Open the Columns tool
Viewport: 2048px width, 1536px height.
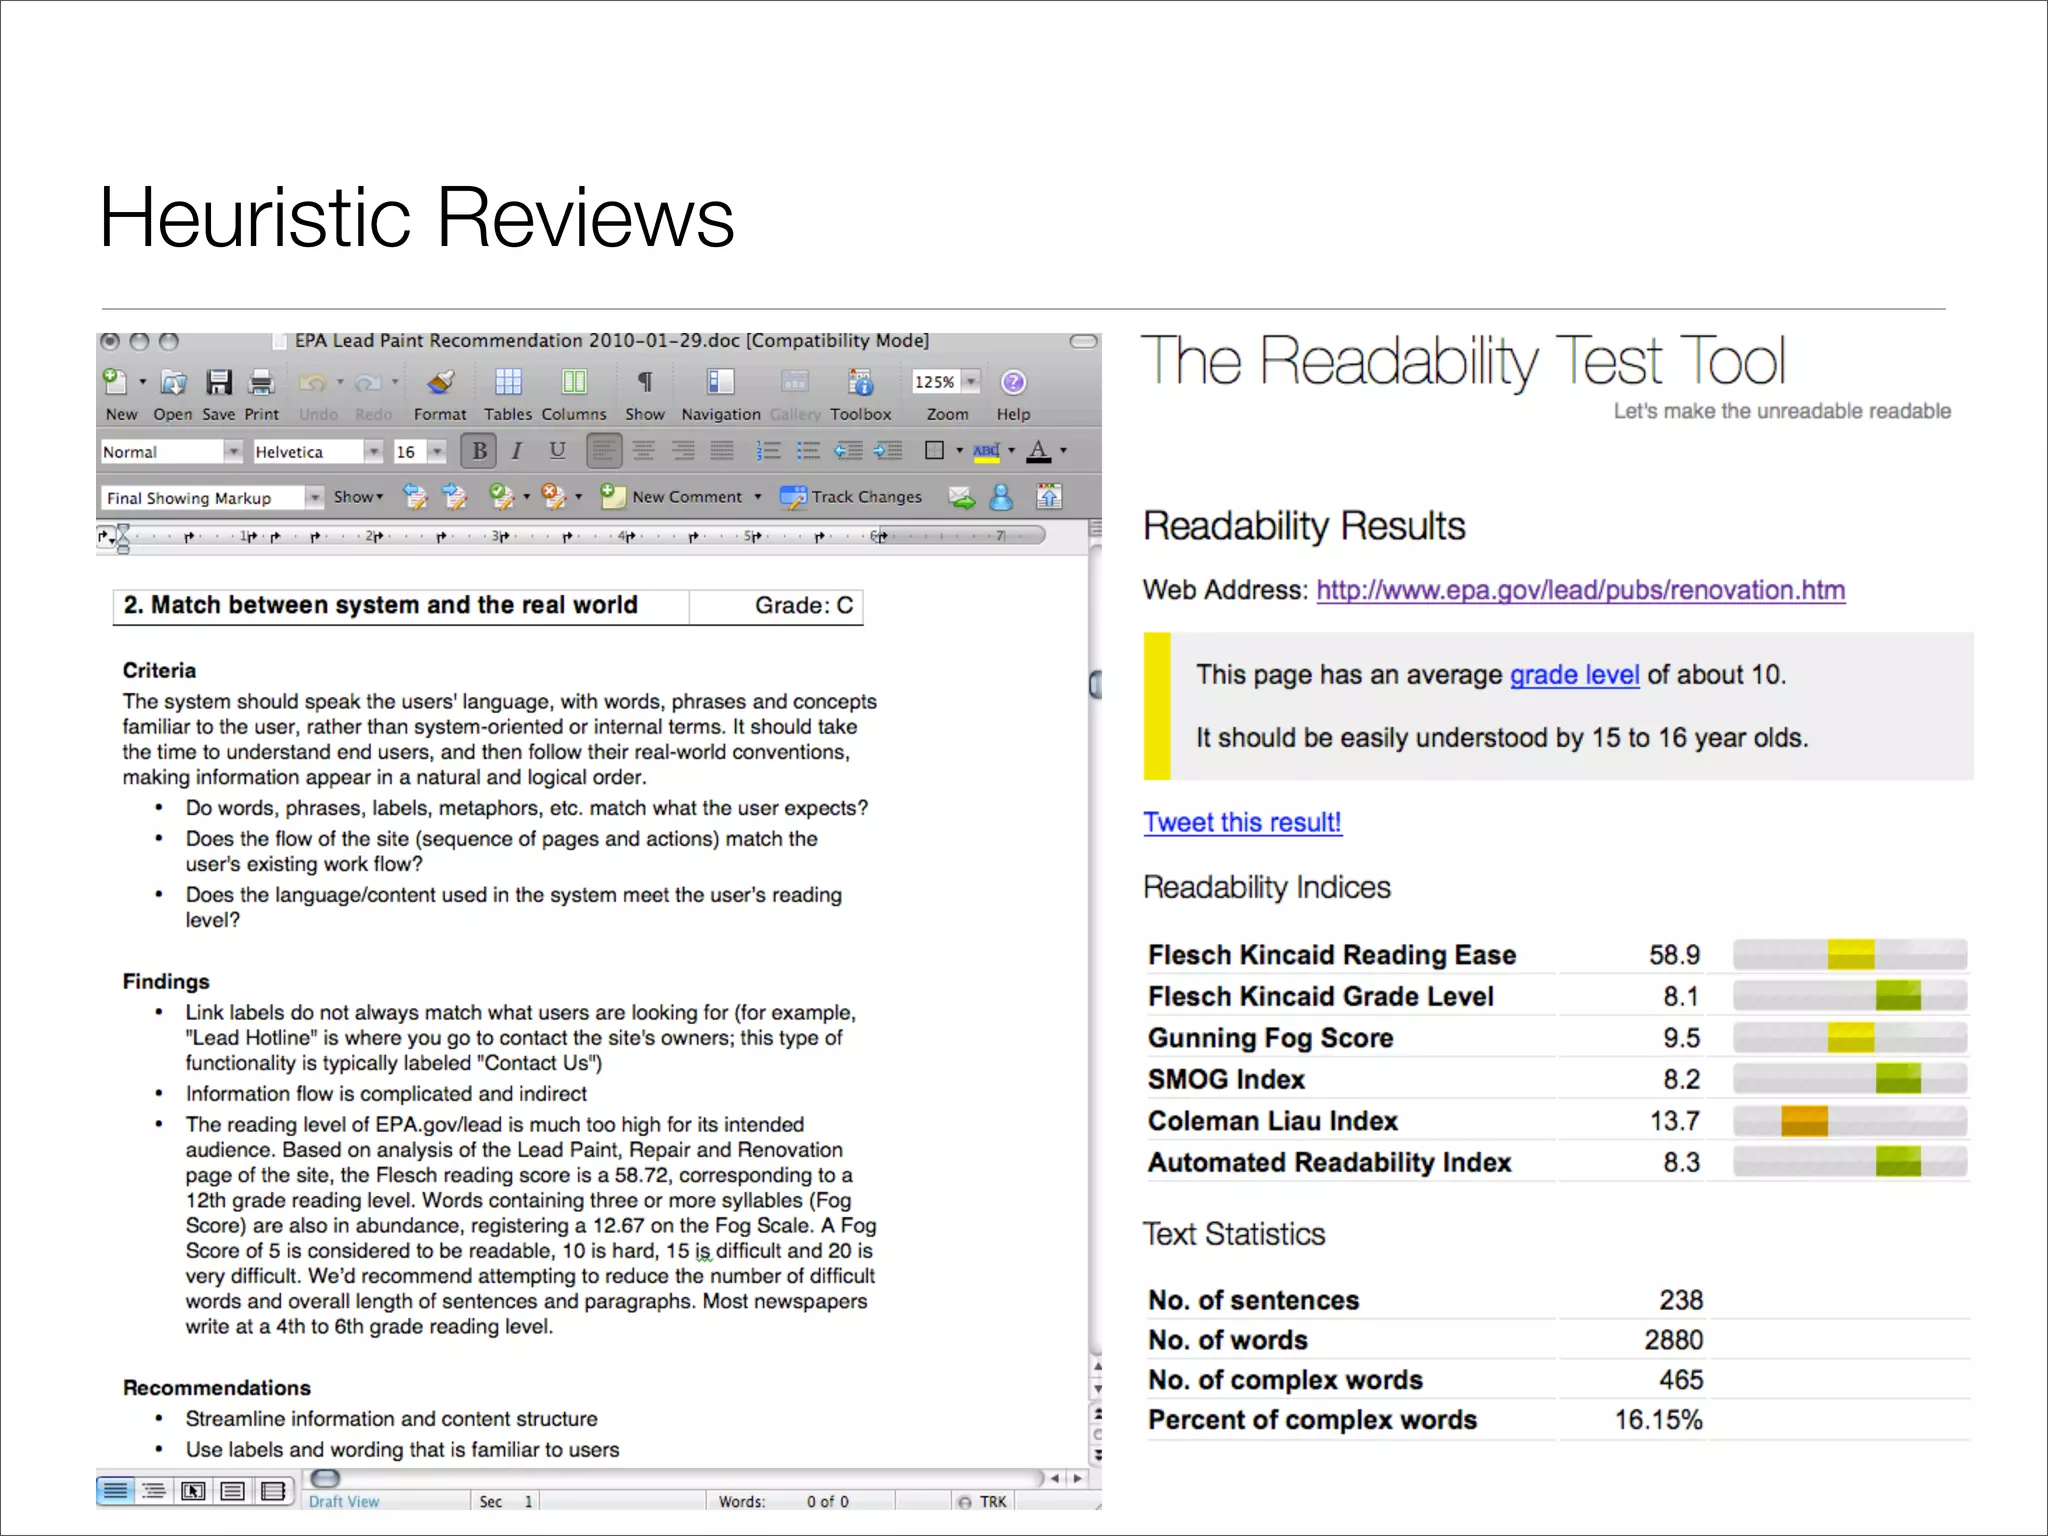[x=574, y=382]
